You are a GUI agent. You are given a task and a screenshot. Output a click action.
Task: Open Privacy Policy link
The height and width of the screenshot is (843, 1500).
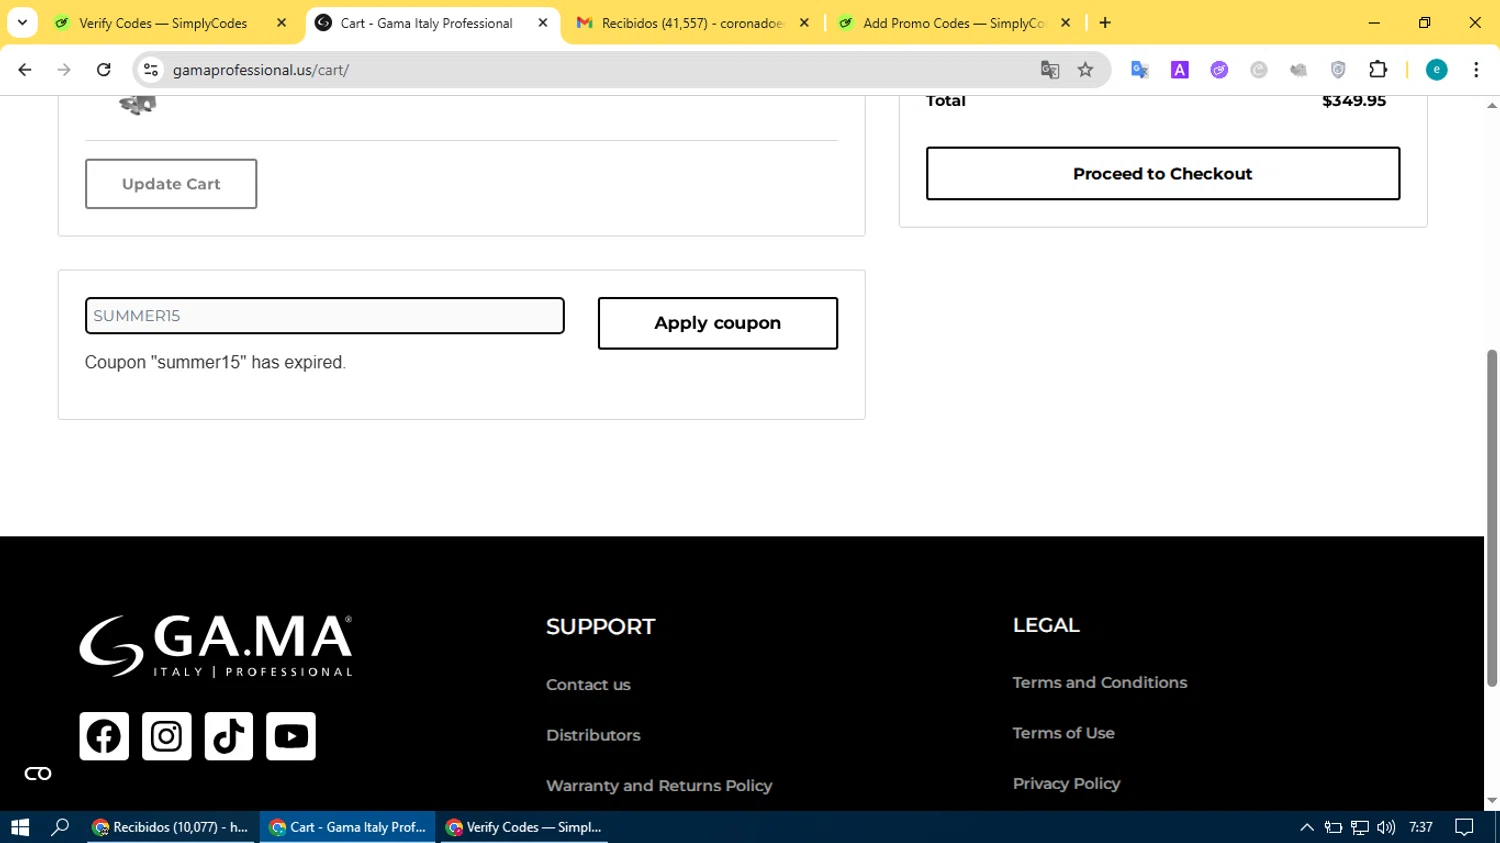click(1067, 784)
